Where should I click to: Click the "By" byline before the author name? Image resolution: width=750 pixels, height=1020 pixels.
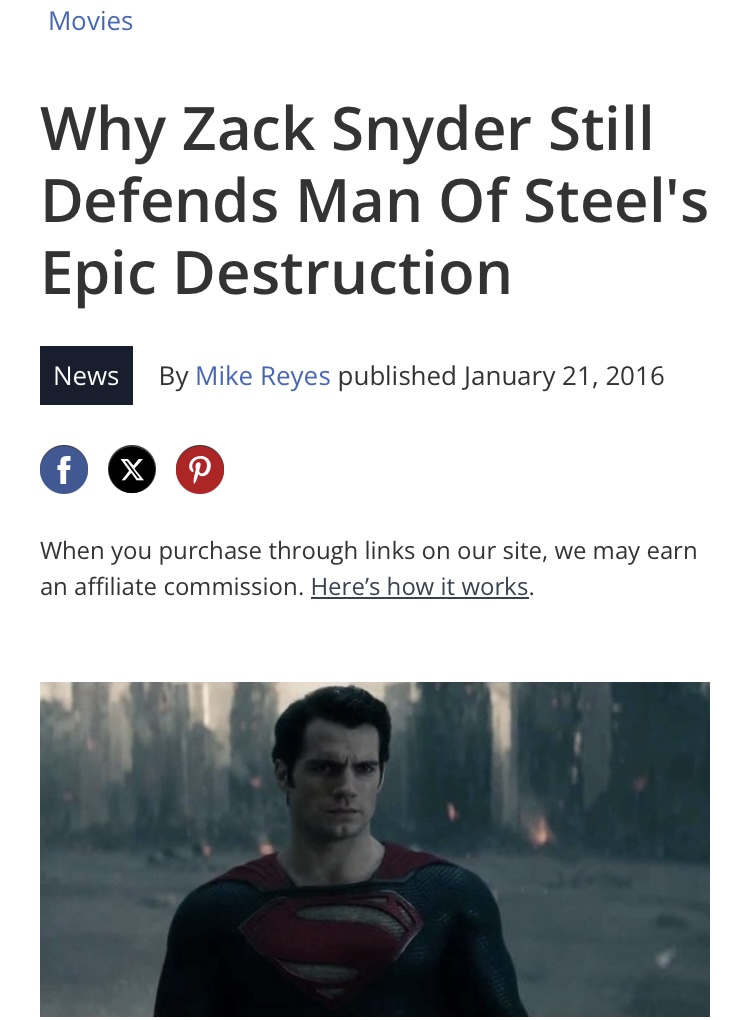[x=174, y=376]
